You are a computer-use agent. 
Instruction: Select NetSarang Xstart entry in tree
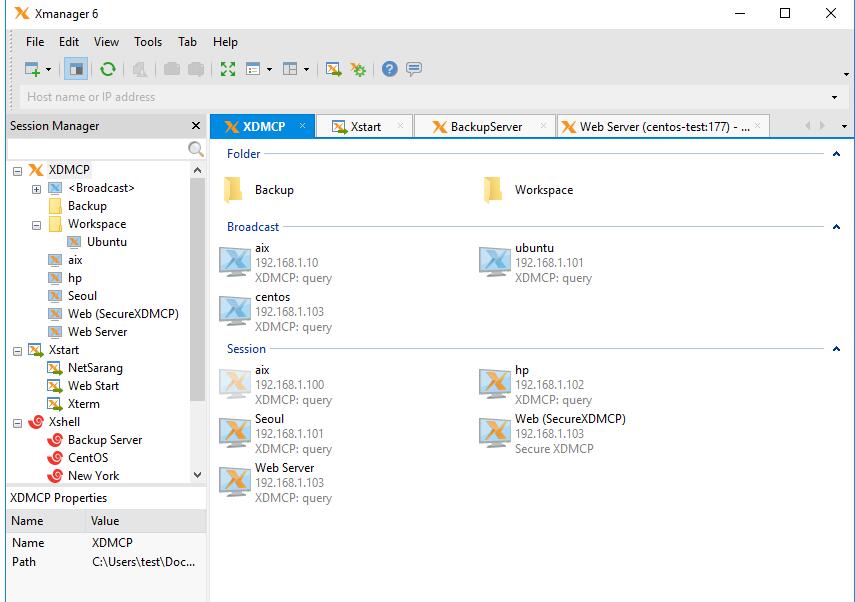pos(95,368)
